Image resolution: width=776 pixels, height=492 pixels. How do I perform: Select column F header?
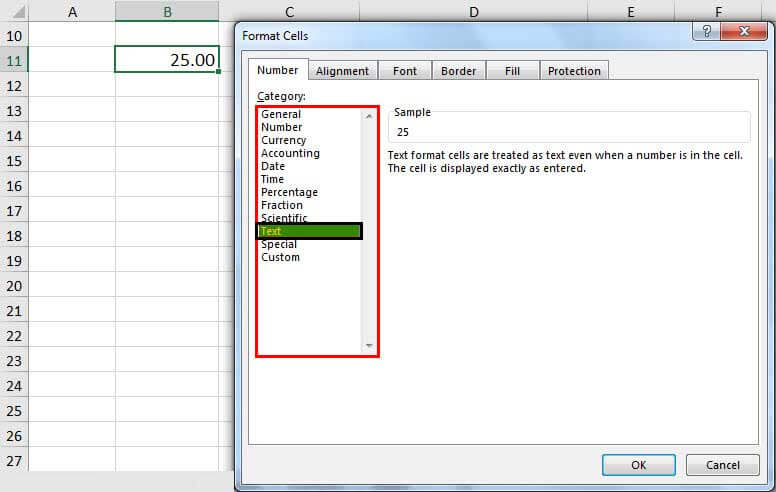718,11
